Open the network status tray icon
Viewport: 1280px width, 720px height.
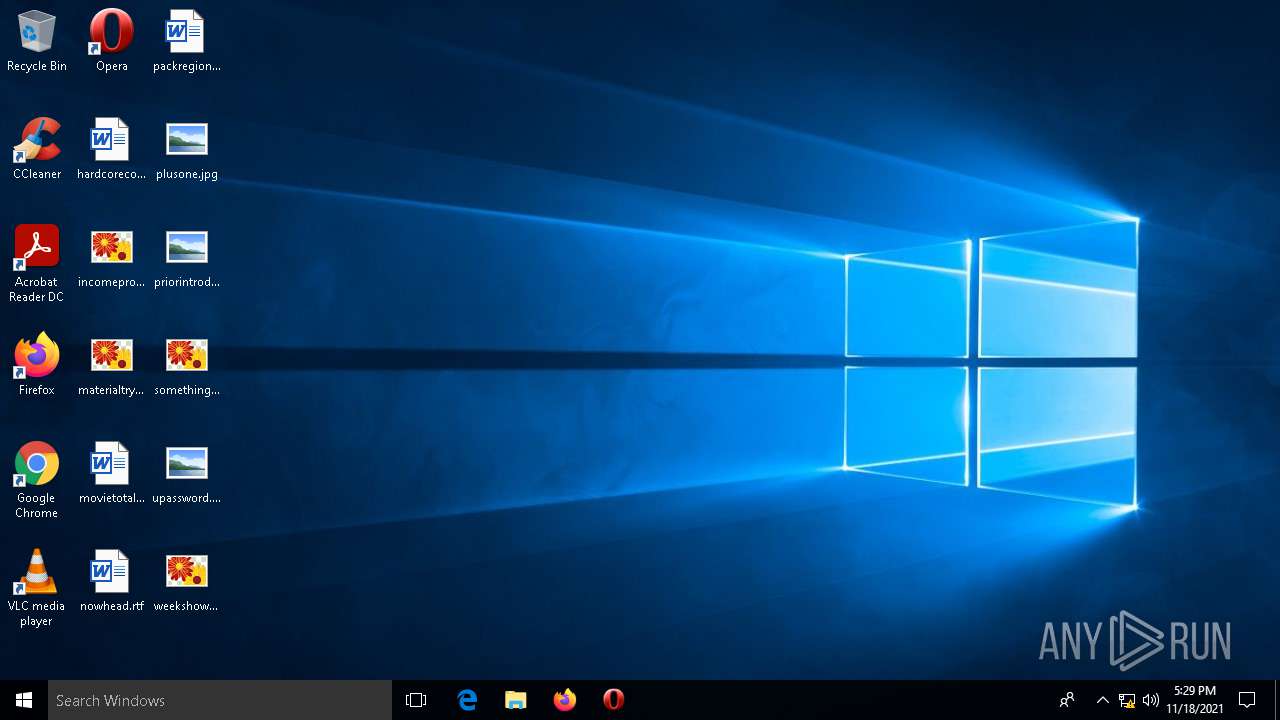[x=1127, y=700]
